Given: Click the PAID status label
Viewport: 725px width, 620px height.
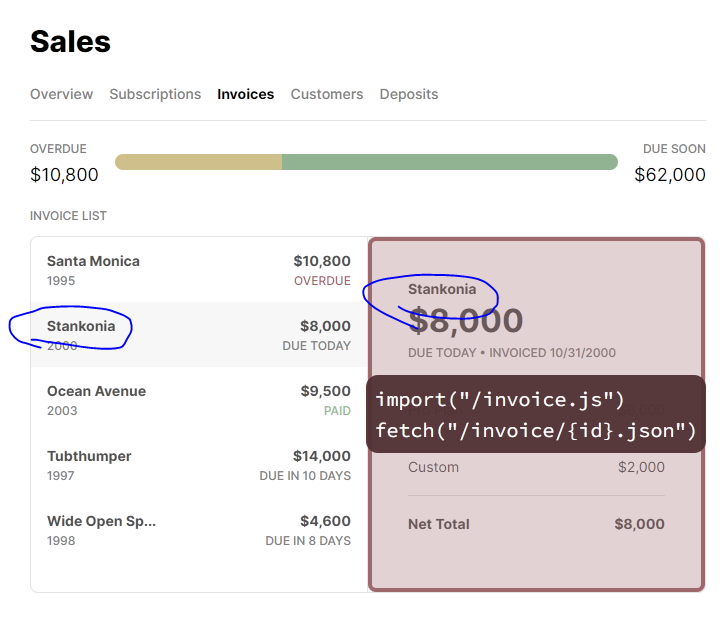Looking at the screenshot, I should click(x=338, y=411).
